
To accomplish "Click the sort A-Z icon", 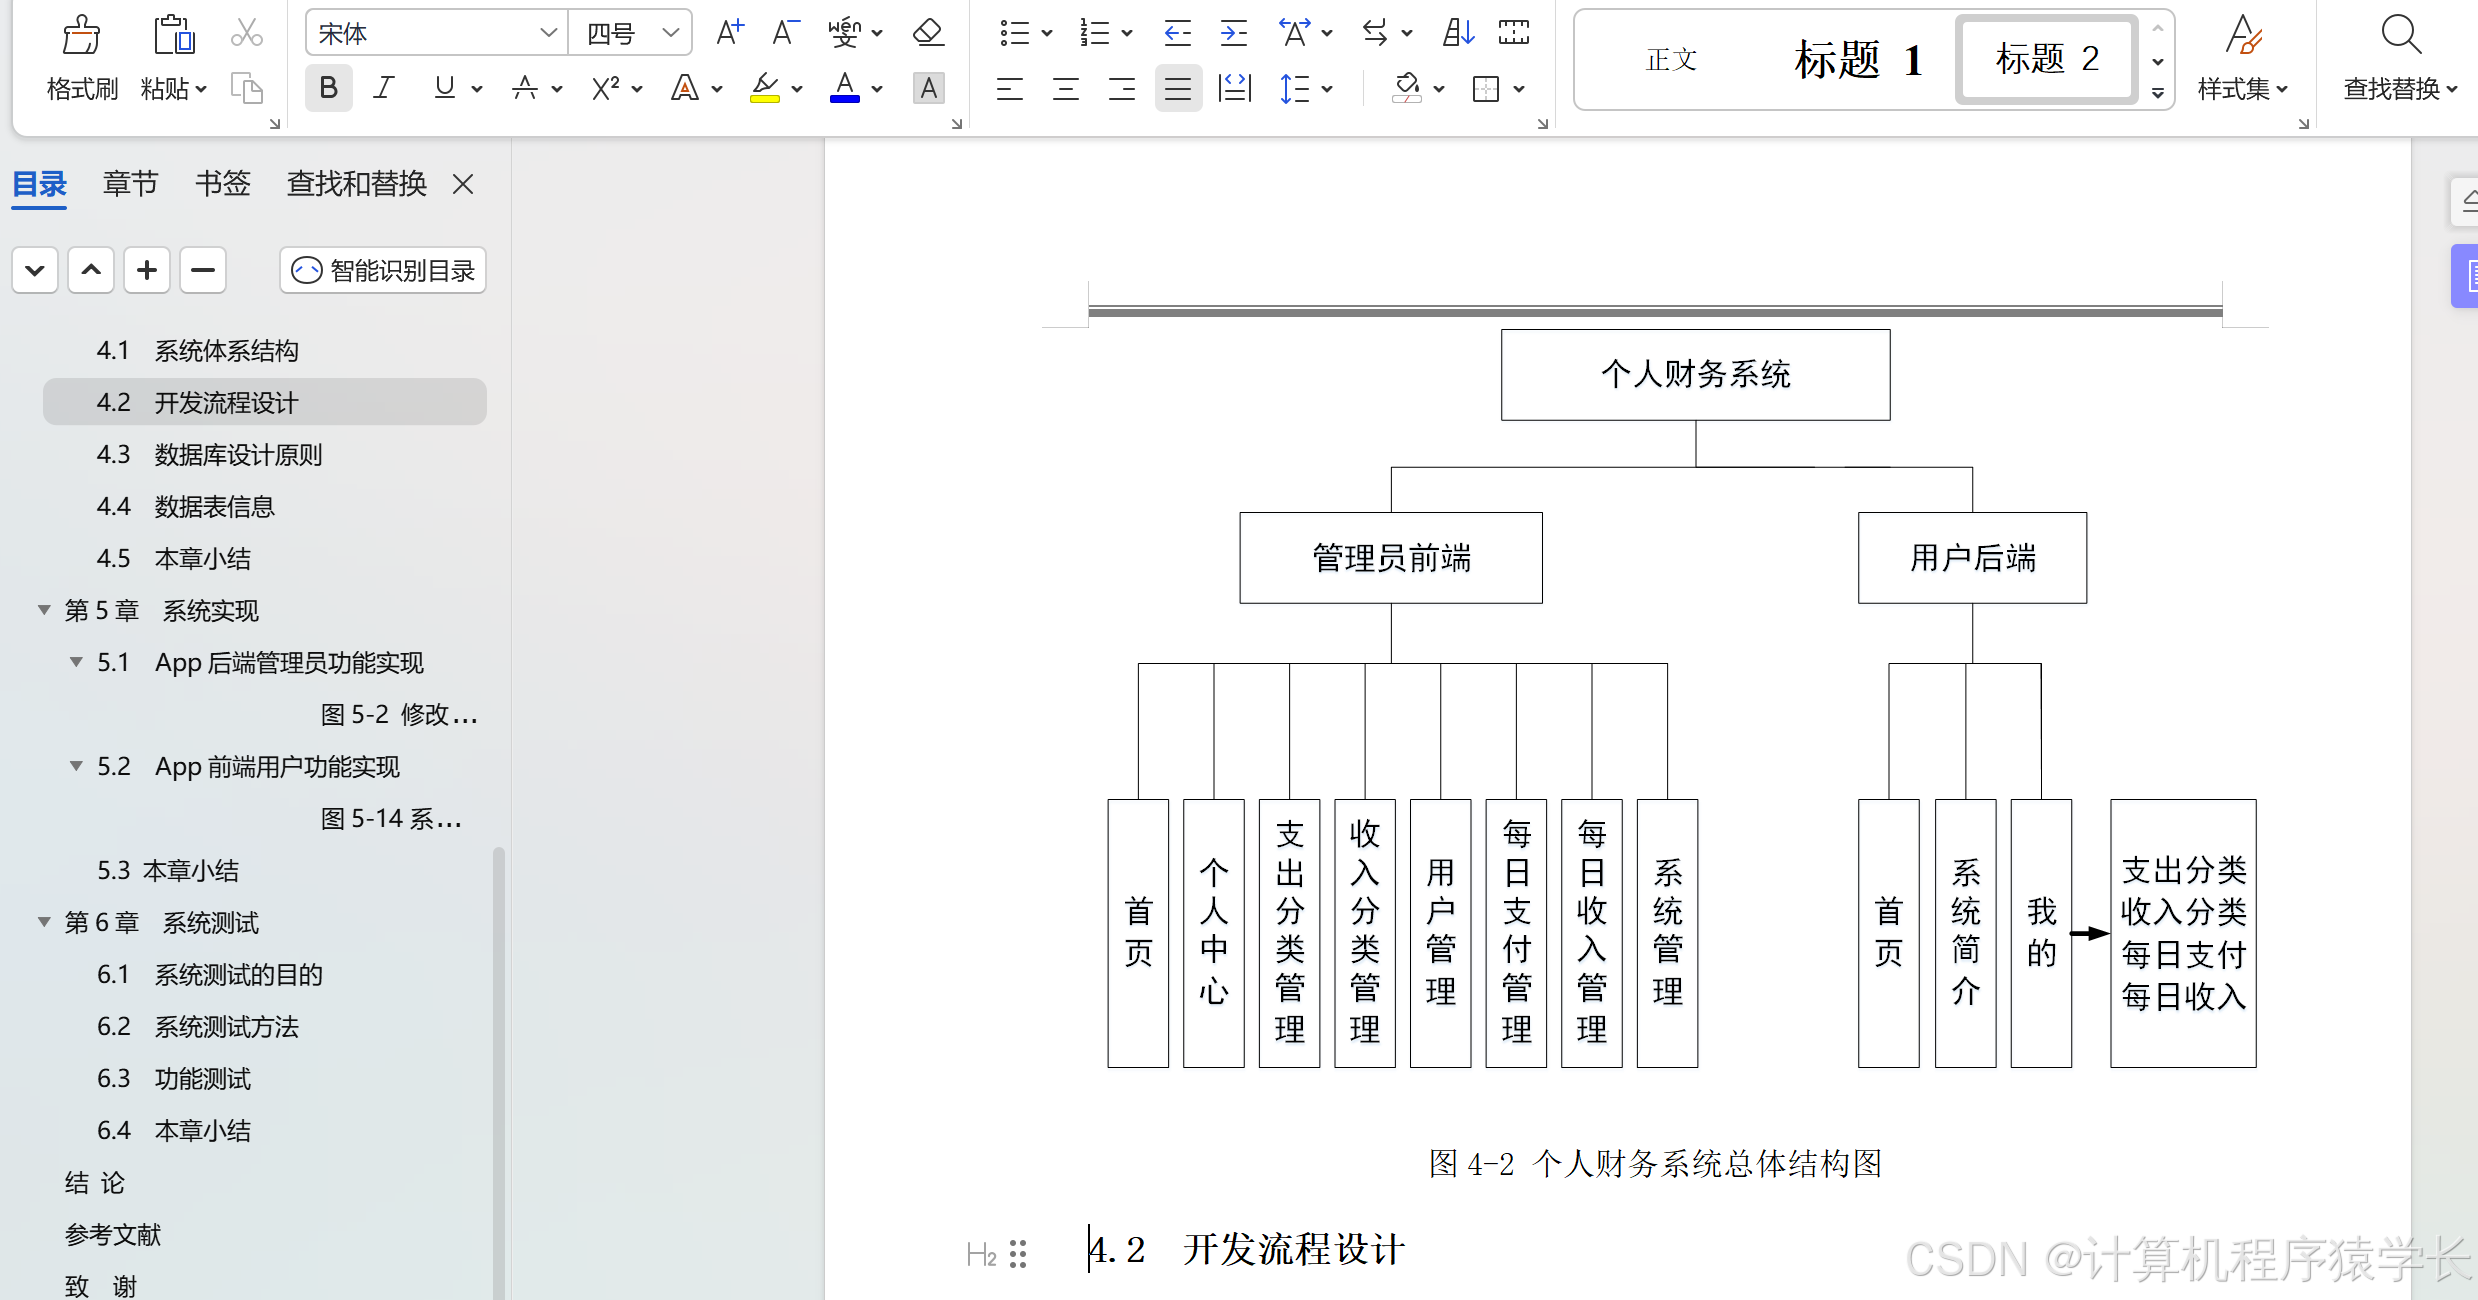I will (x=1458, y=33).
